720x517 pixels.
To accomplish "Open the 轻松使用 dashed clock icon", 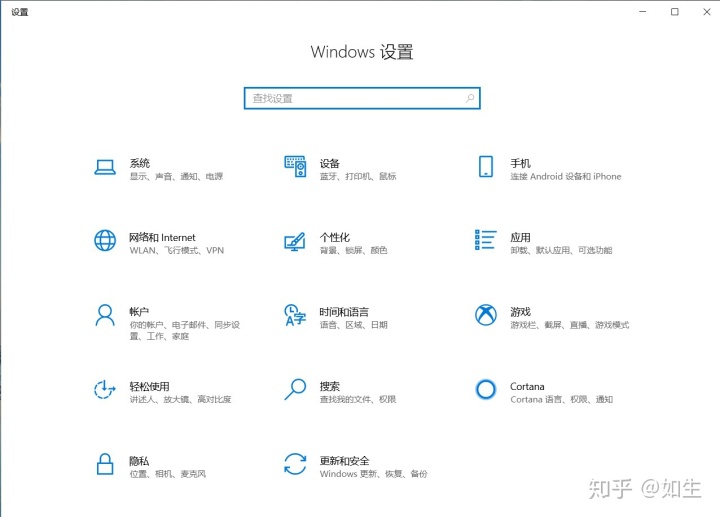I will coord(105,389).
